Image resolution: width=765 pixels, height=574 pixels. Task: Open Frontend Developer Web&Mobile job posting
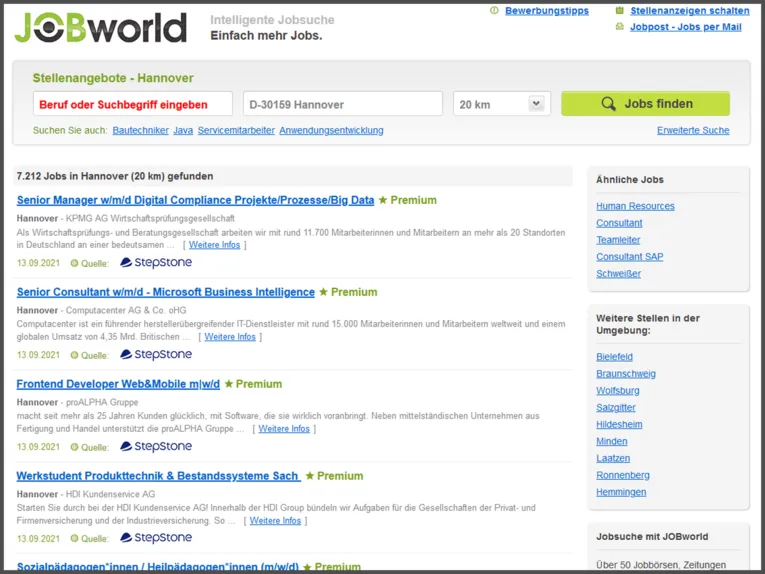point(118,384)
